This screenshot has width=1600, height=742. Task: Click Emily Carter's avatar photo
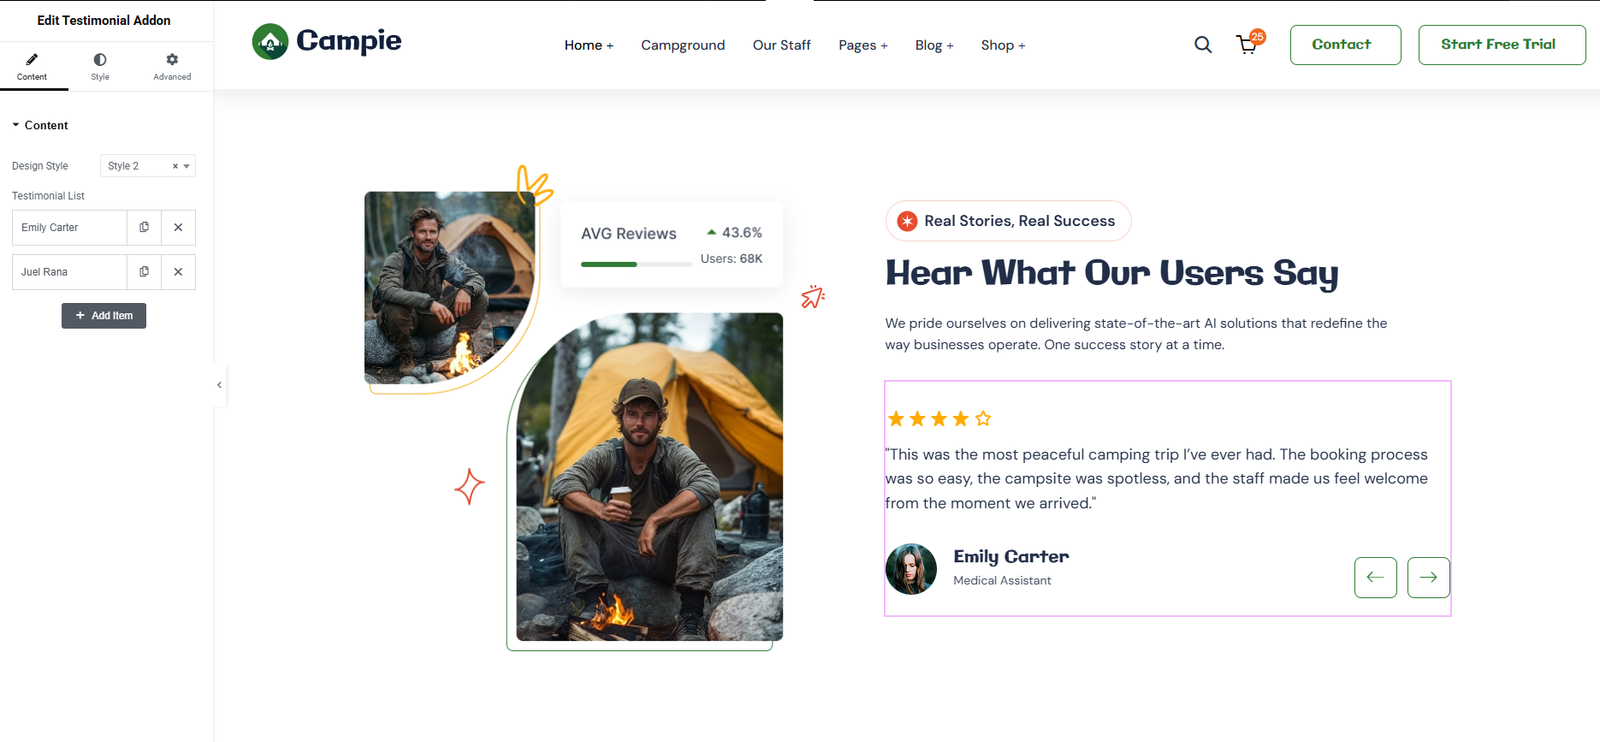pyautogui.click(x=911, y=569)
